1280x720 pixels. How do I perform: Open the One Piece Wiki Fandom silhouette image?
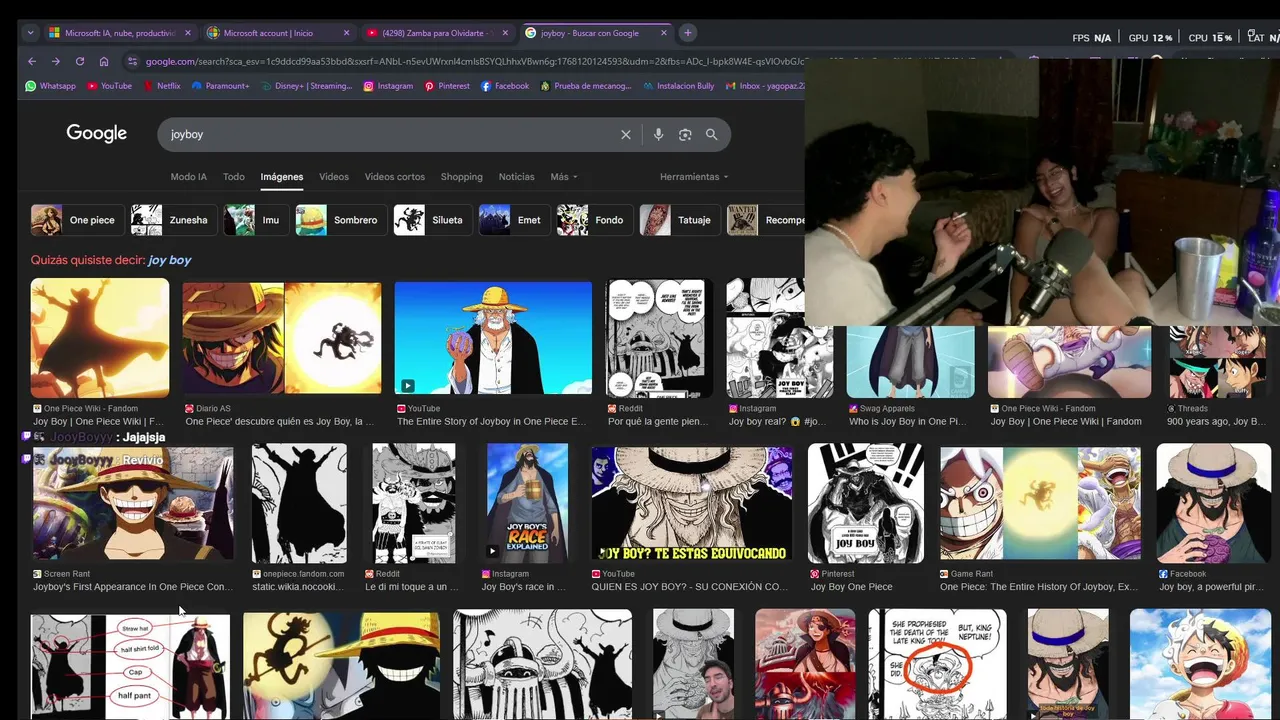tap(100, 338)
